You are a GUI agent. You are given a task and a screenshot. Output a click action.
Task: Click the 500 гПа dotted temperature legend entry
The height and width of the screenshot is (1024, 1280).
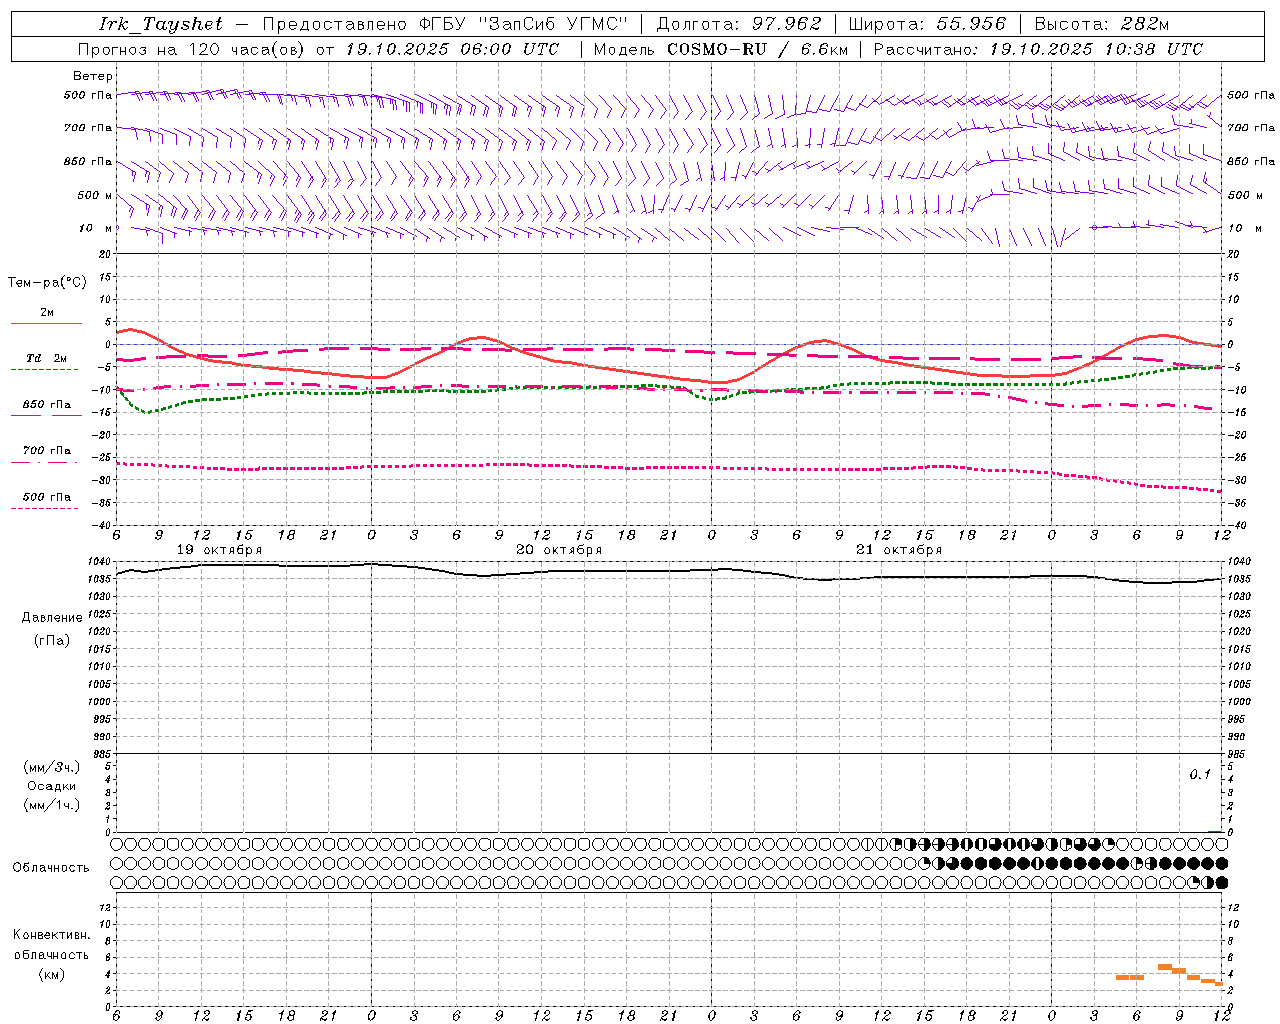47,497
